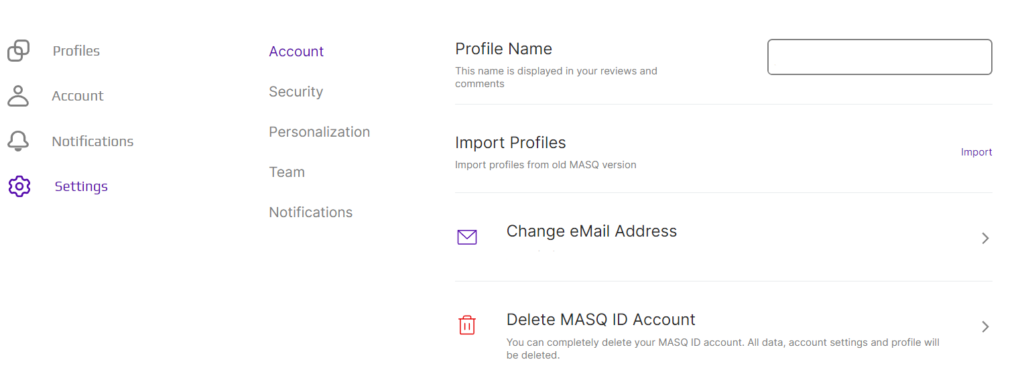Screen dimensions: 1024x378
Task: Switch to the Security settings tab
Action: tap(296, 92)
